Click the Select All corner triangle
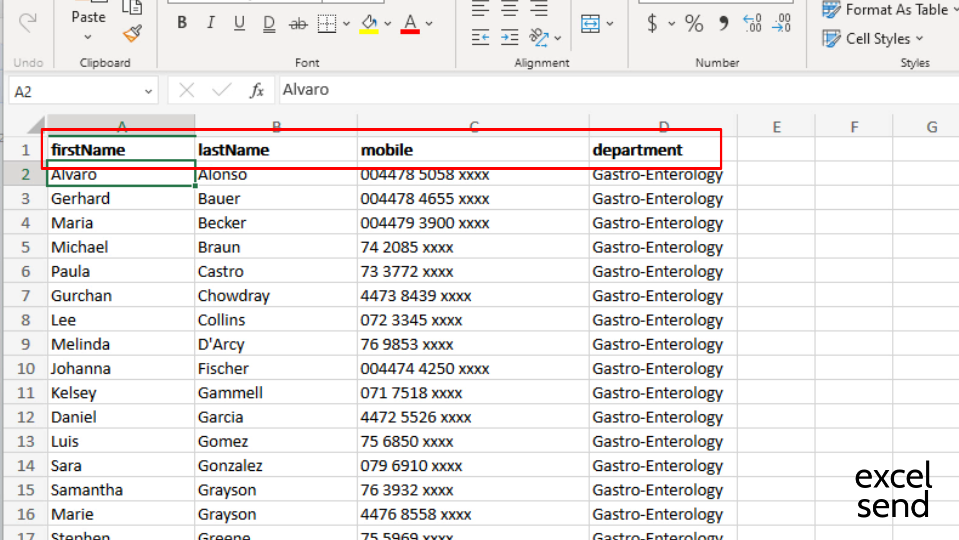 coord(36,125)
